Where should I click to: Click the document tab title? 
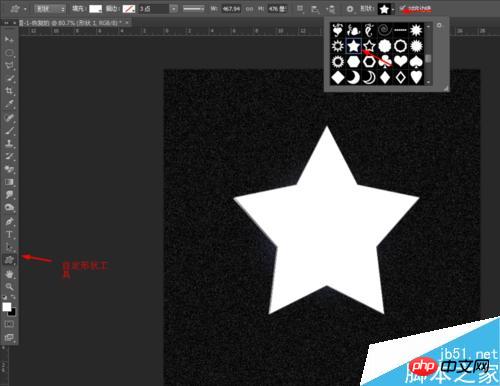[x=70, y=23]
